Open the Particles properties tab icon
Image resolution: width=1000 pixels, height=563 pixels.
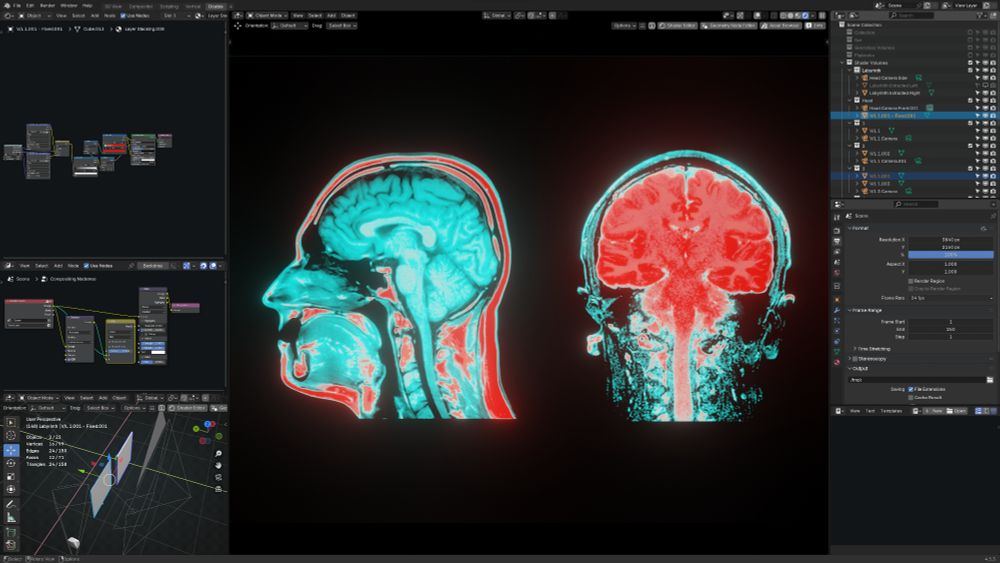(x=837, y=321)
